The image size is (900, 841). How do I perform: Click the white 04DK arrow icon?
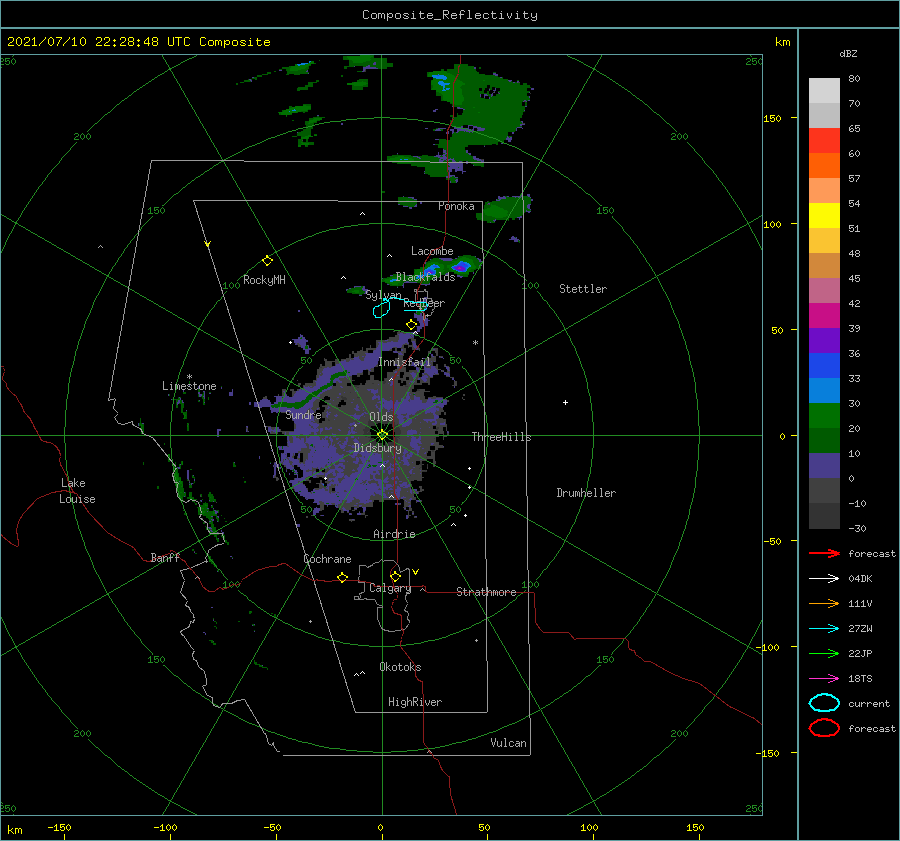(824, 579)
